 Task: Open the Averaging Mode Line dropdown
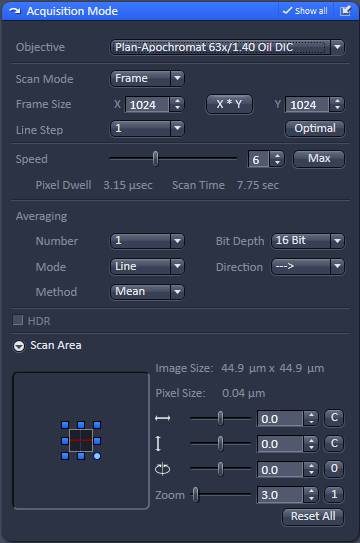point(147,266)
